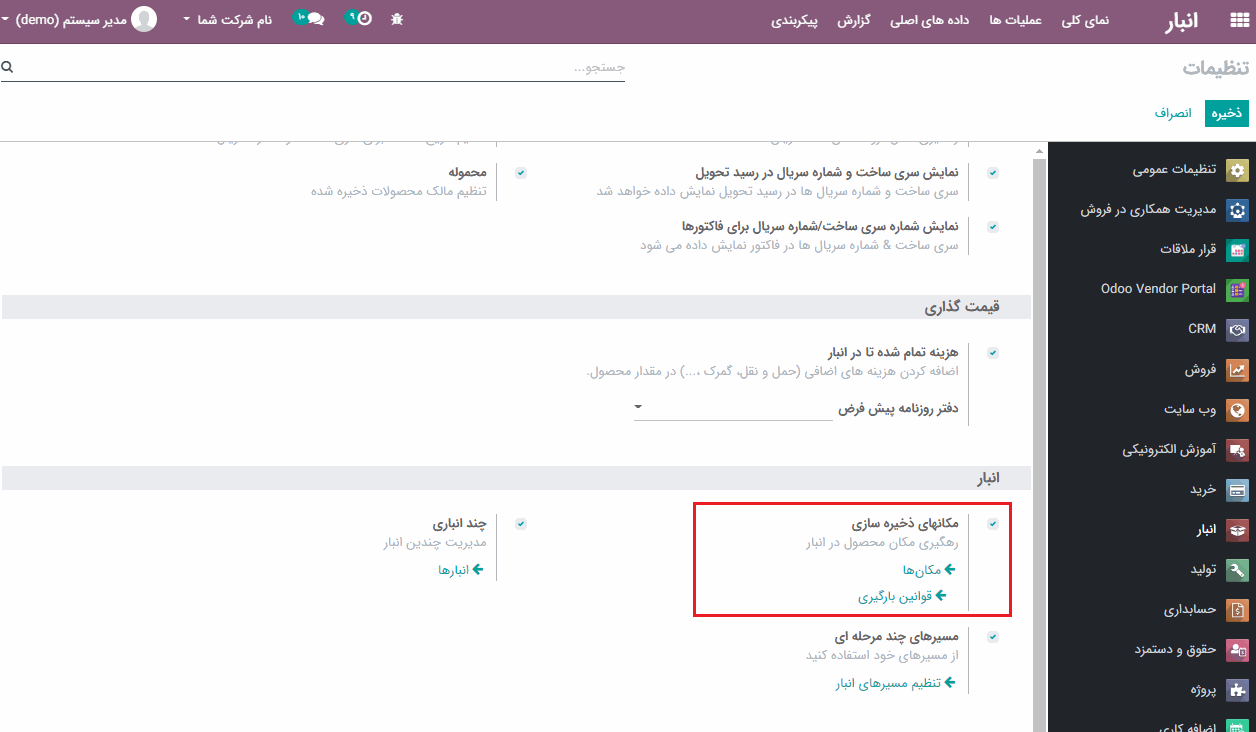Open تنظیم مسیرهای انبار link
The width and height of the screenshot is (1256, 732).
pos(888,683)
